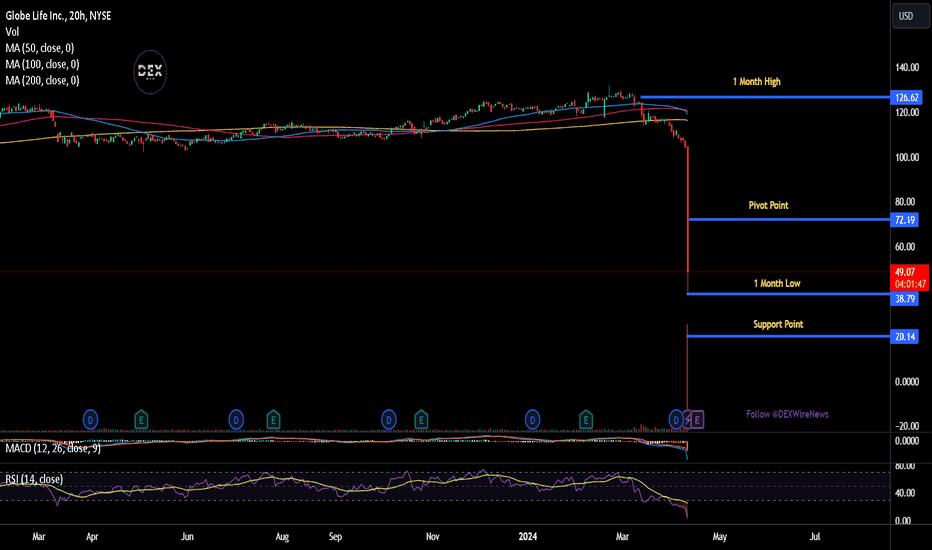Click the 04:01:47 bar countdown
Viewport: 932px width, 550px height.
(x=909, y=284)
